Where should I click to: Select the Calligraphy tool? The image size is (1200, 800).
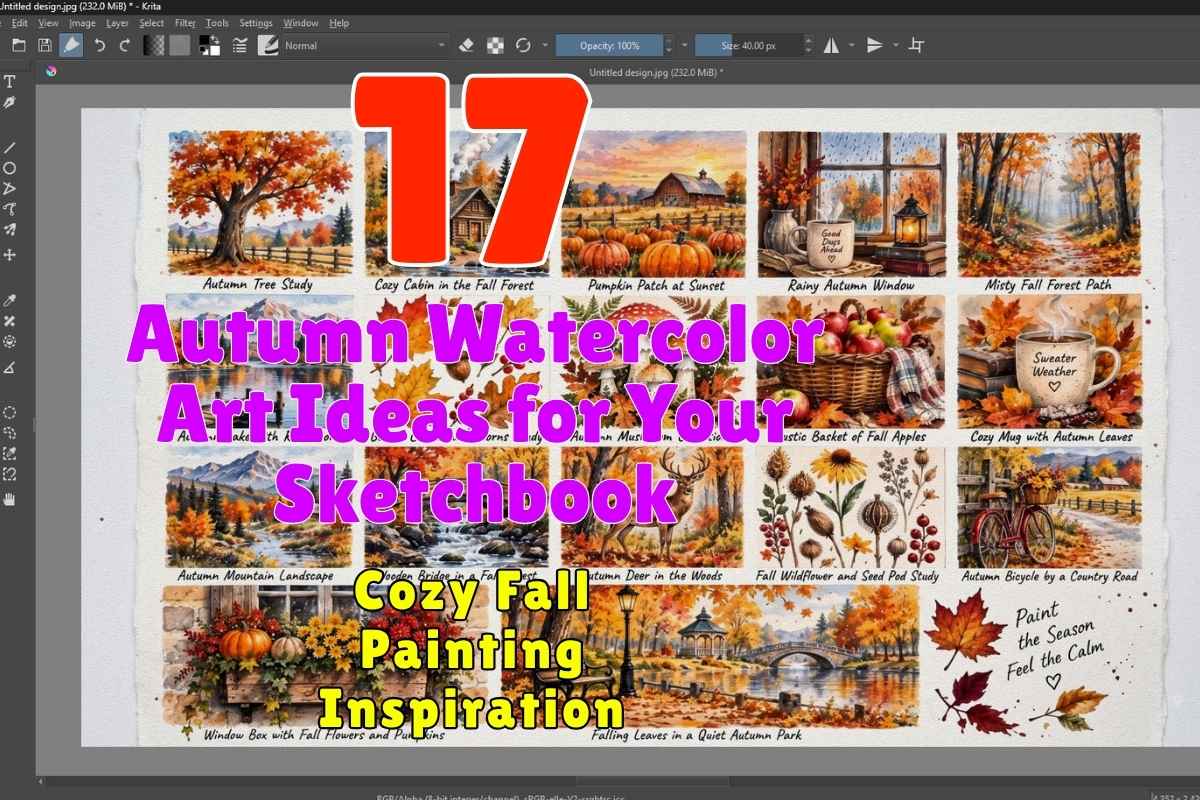[x=10, y=102]
